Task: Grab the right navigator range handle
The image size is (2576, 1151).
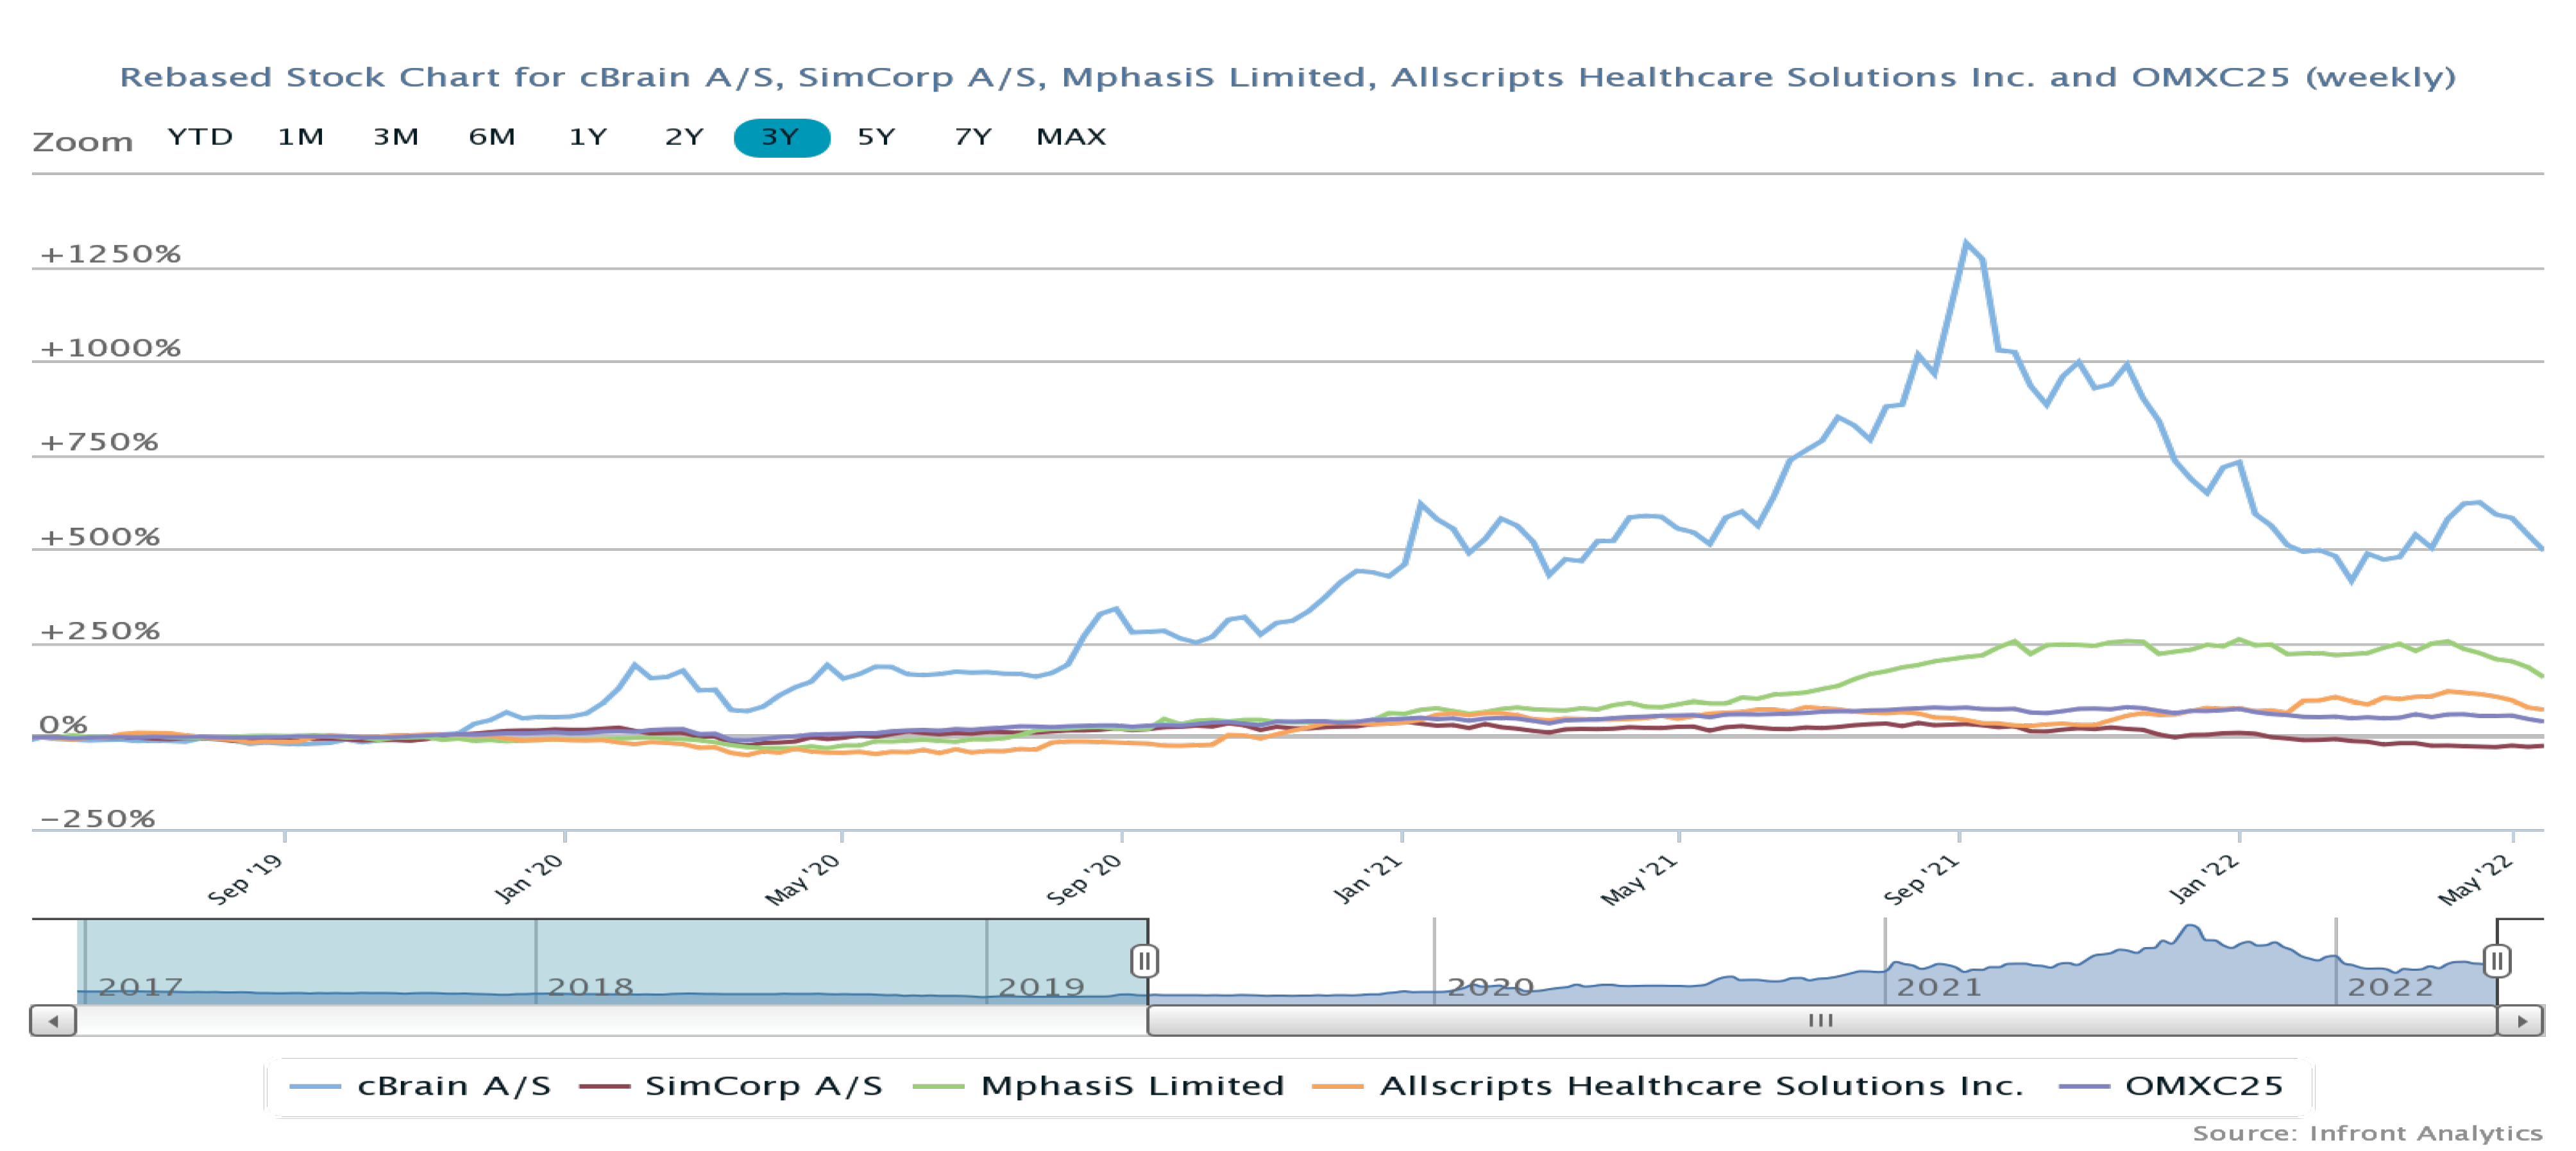Action: 2497,961
